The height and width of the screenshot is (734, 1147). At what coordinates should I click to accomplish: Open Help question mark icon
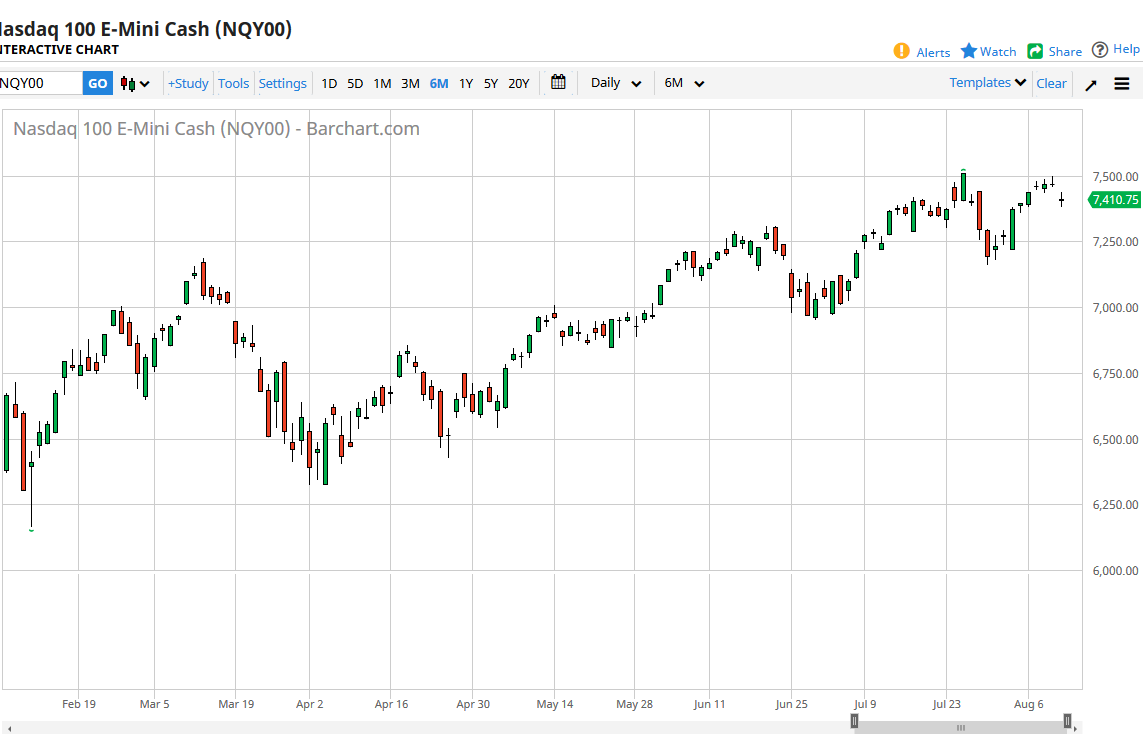pyautogui.click(x=1100, y=49)
